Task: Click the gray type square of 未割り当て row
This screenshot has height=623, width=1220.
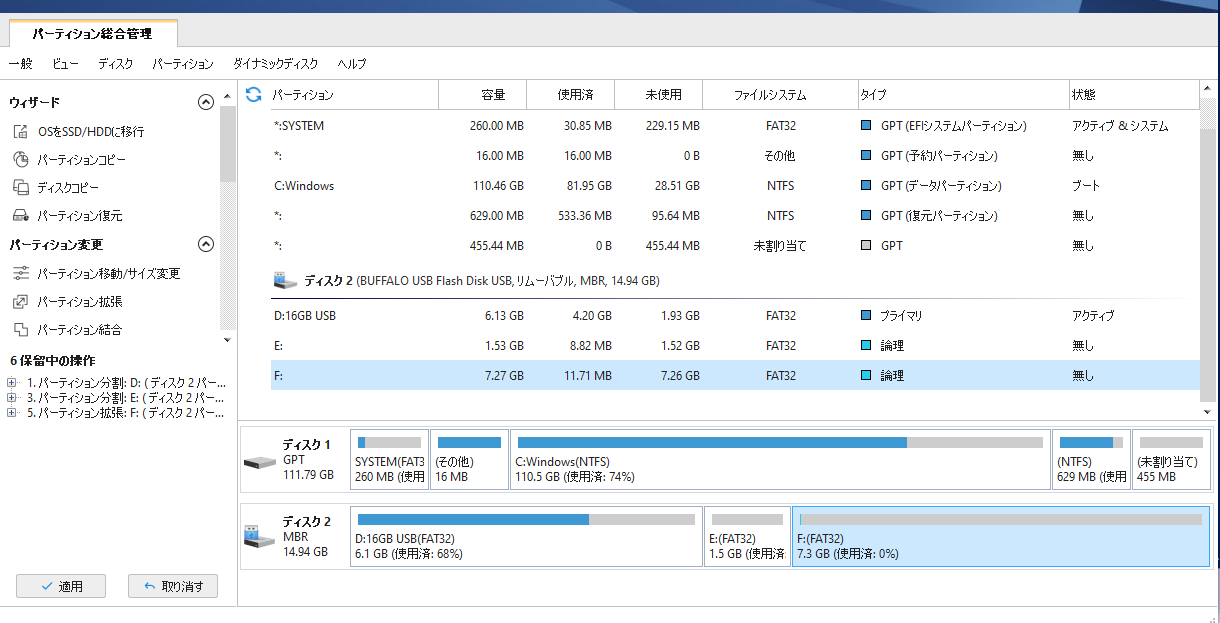Action: pos(866,245)
